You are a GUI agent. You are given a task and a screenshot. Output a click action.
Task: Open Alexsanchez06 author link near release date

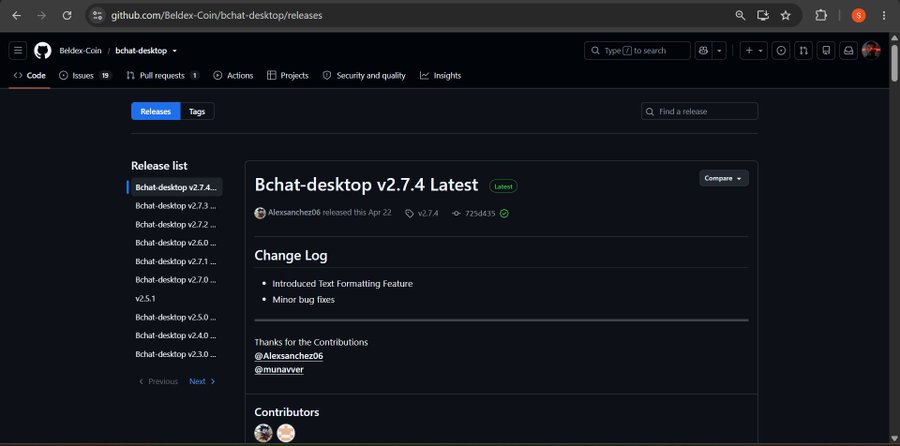click(294, 212)
